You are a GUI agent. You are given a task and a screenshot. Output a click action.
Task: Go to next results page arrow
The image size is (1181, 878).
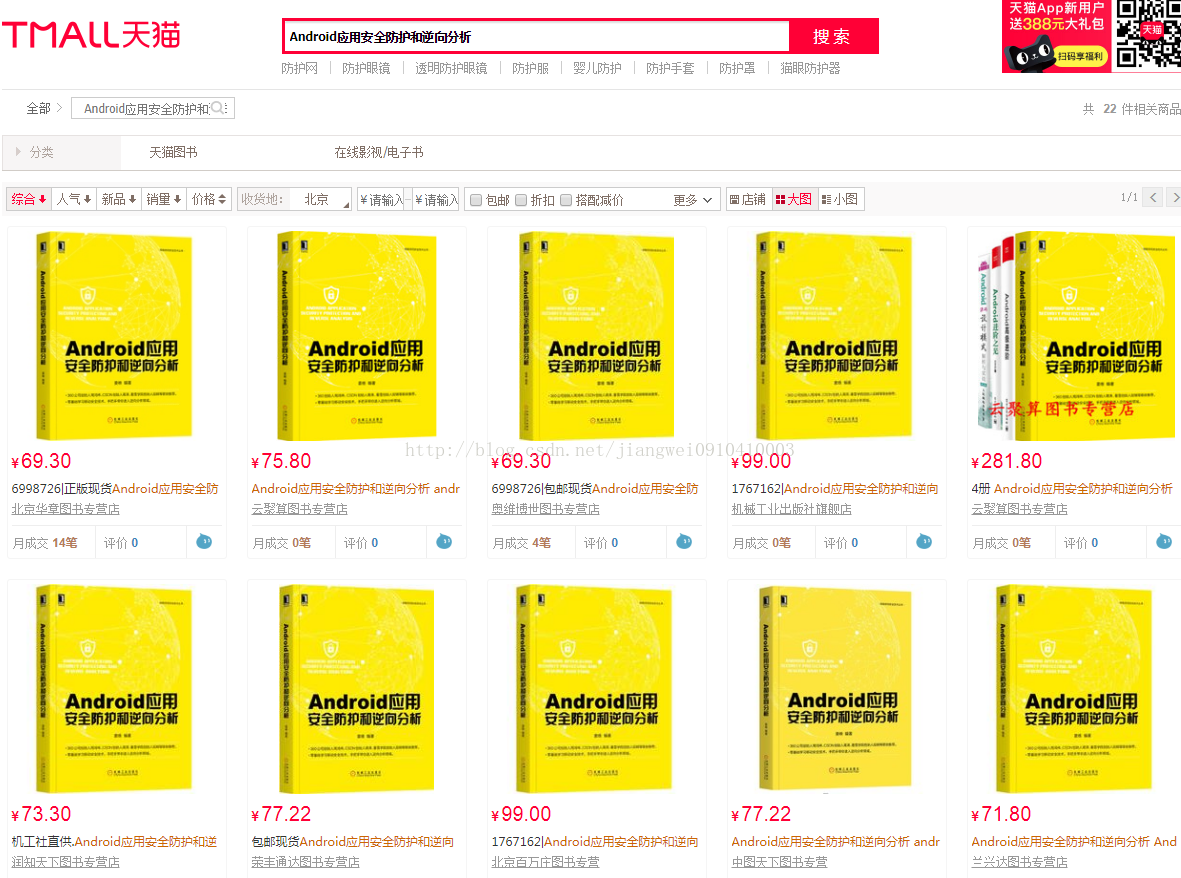[1175, 197]
